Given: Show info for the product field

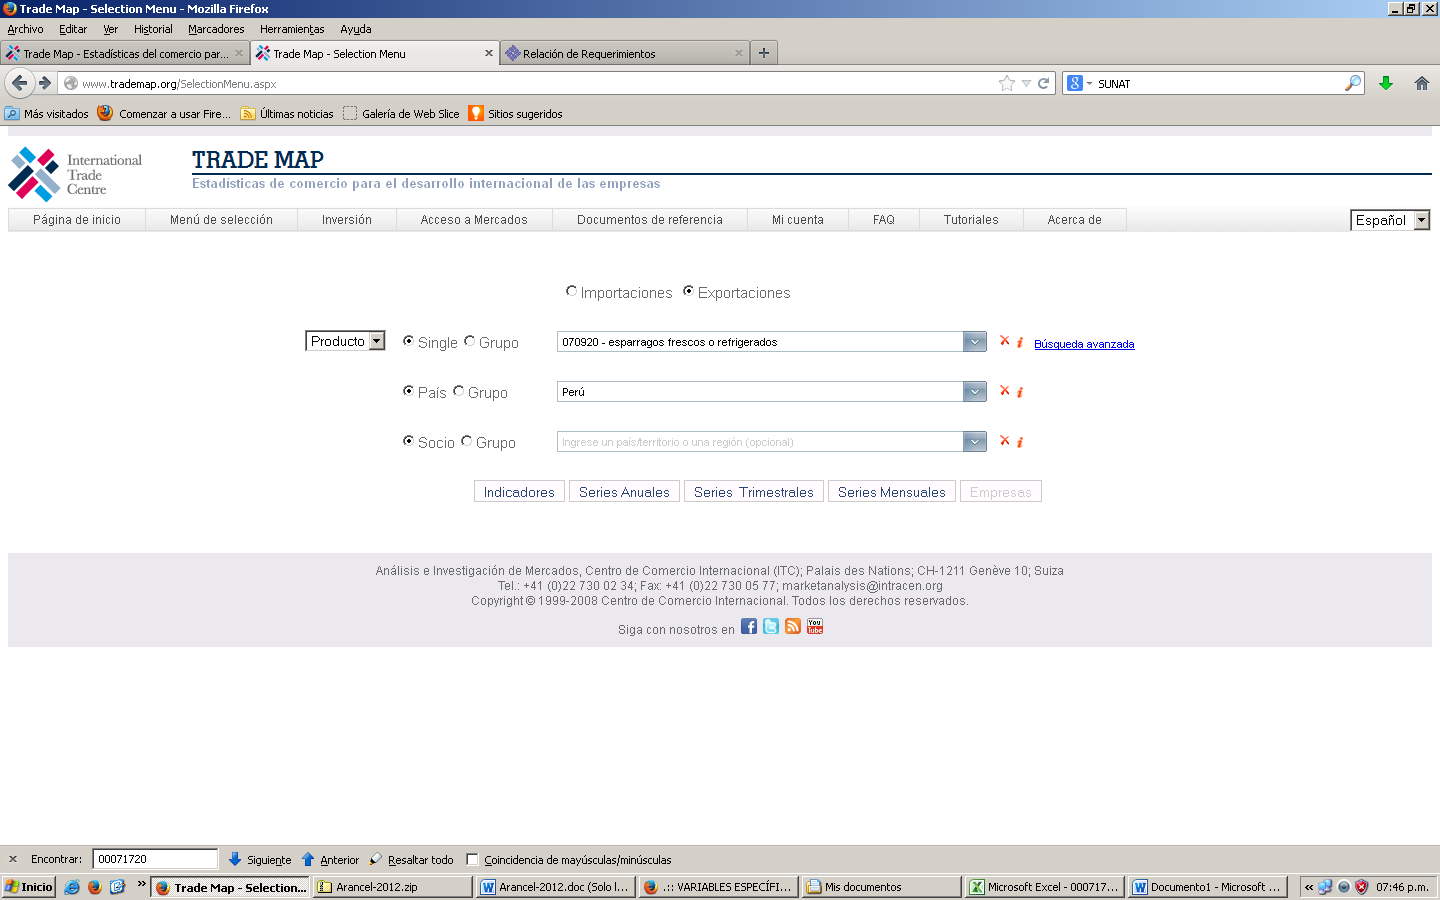Looking at the screenshot, I should click(1020, 342).
